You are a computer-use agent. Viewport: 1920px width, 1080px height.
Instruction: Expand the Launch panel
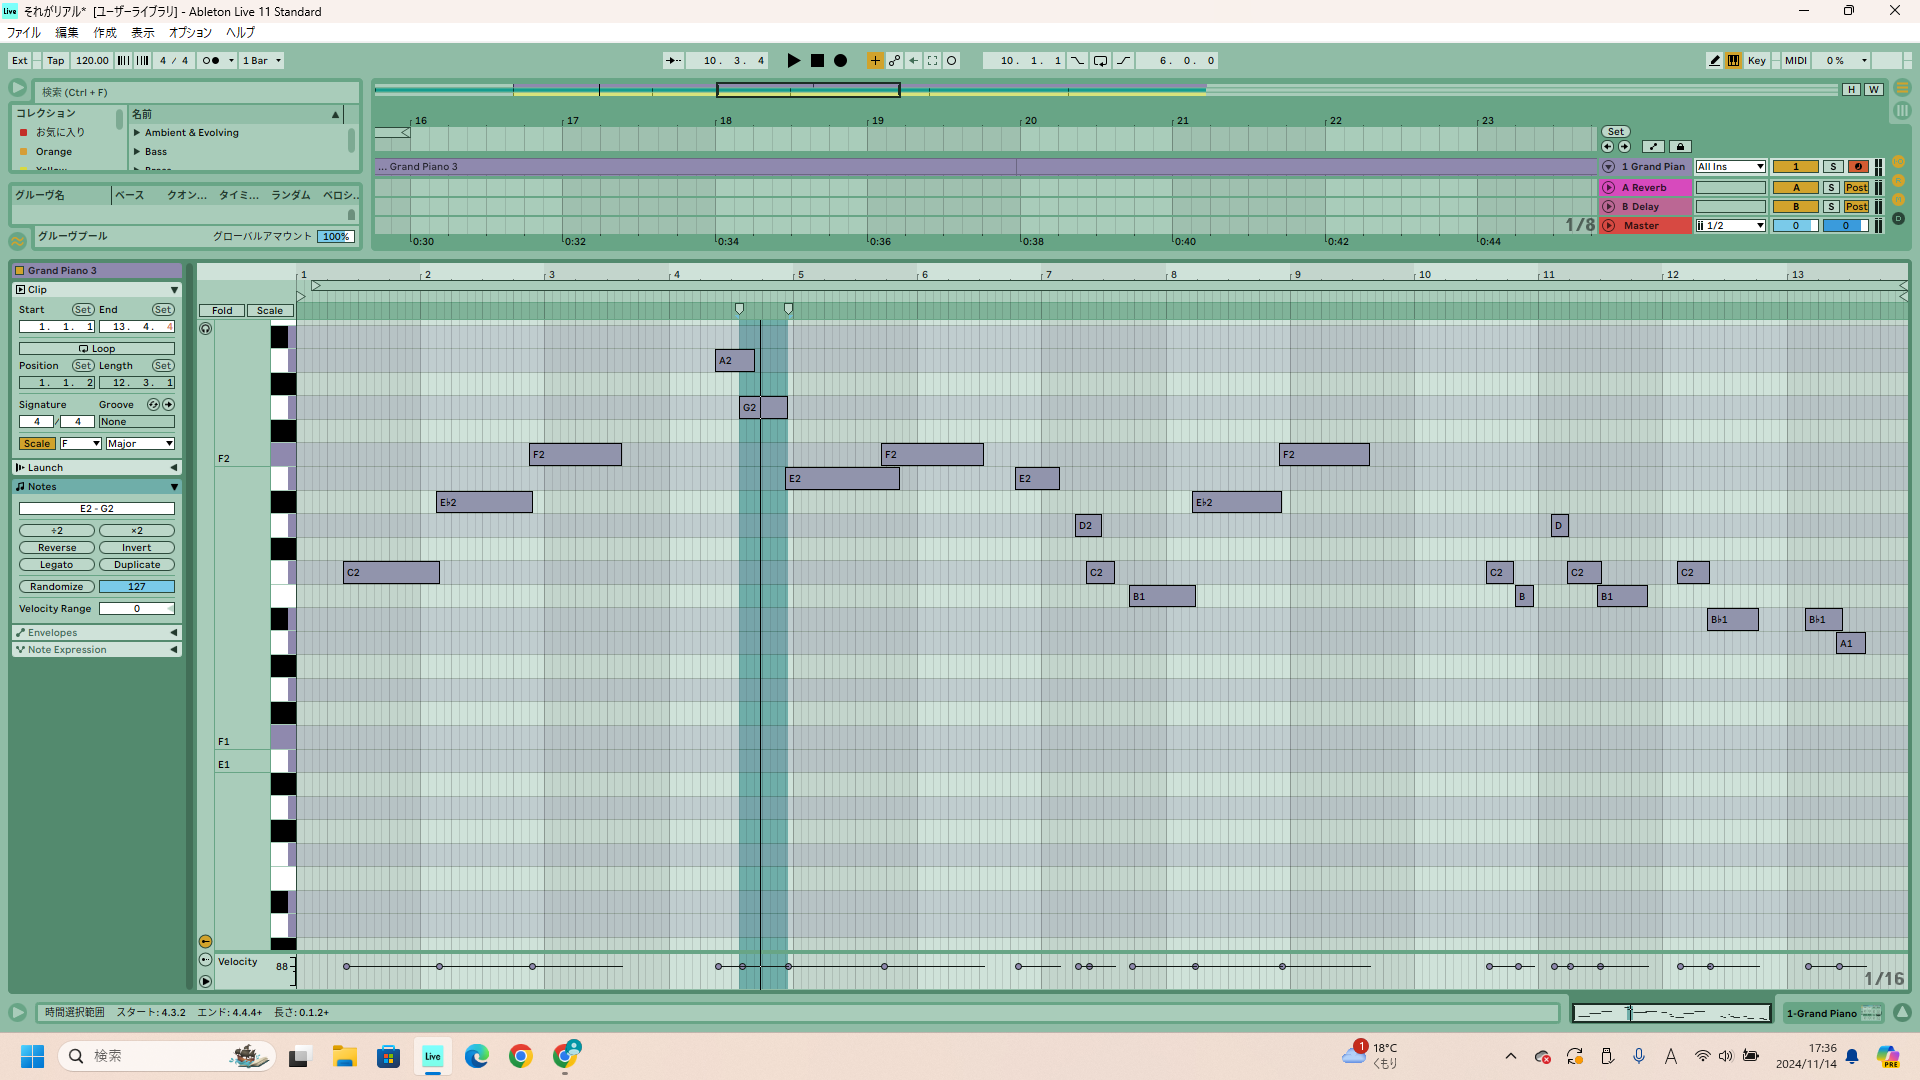pyautogui.click(x=174, y=468)
